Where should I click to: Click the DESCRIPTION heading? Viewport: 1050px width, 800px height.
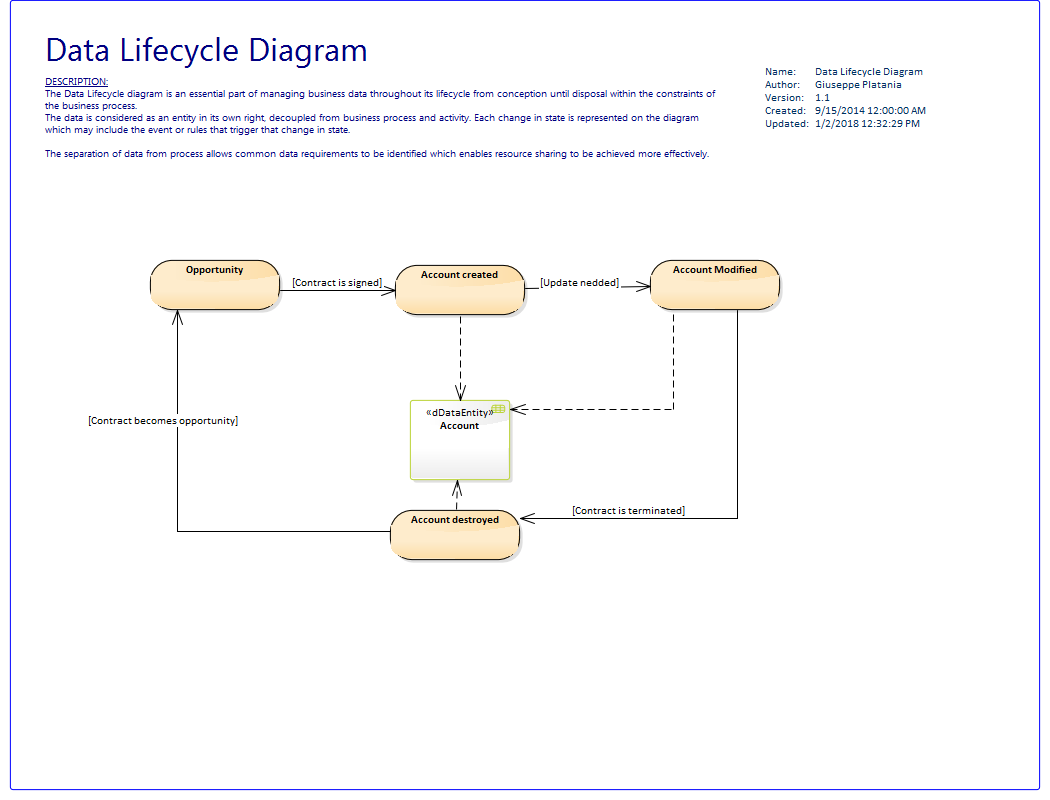[x=76, y=82]
